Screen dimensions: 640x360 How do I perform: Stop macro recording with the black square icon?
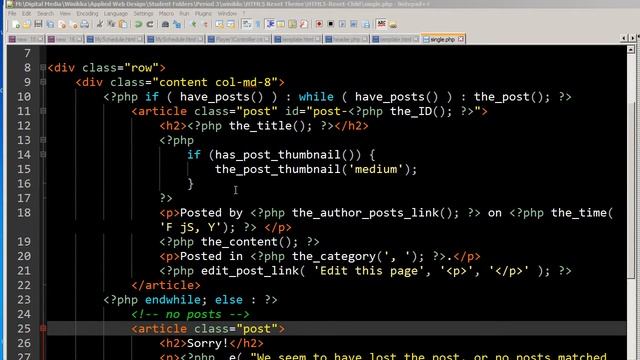coord(331,24)
